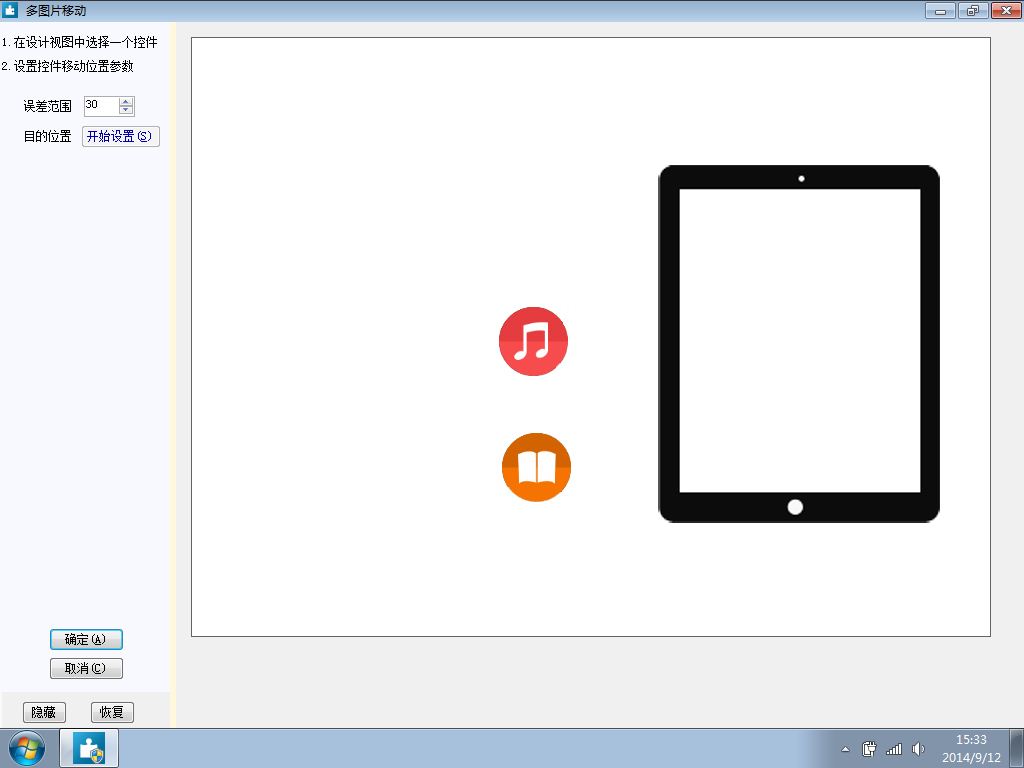Viewport: 1024px width, 768px height.
Task: Click the power plug tray icon
Action: point(869,749)
